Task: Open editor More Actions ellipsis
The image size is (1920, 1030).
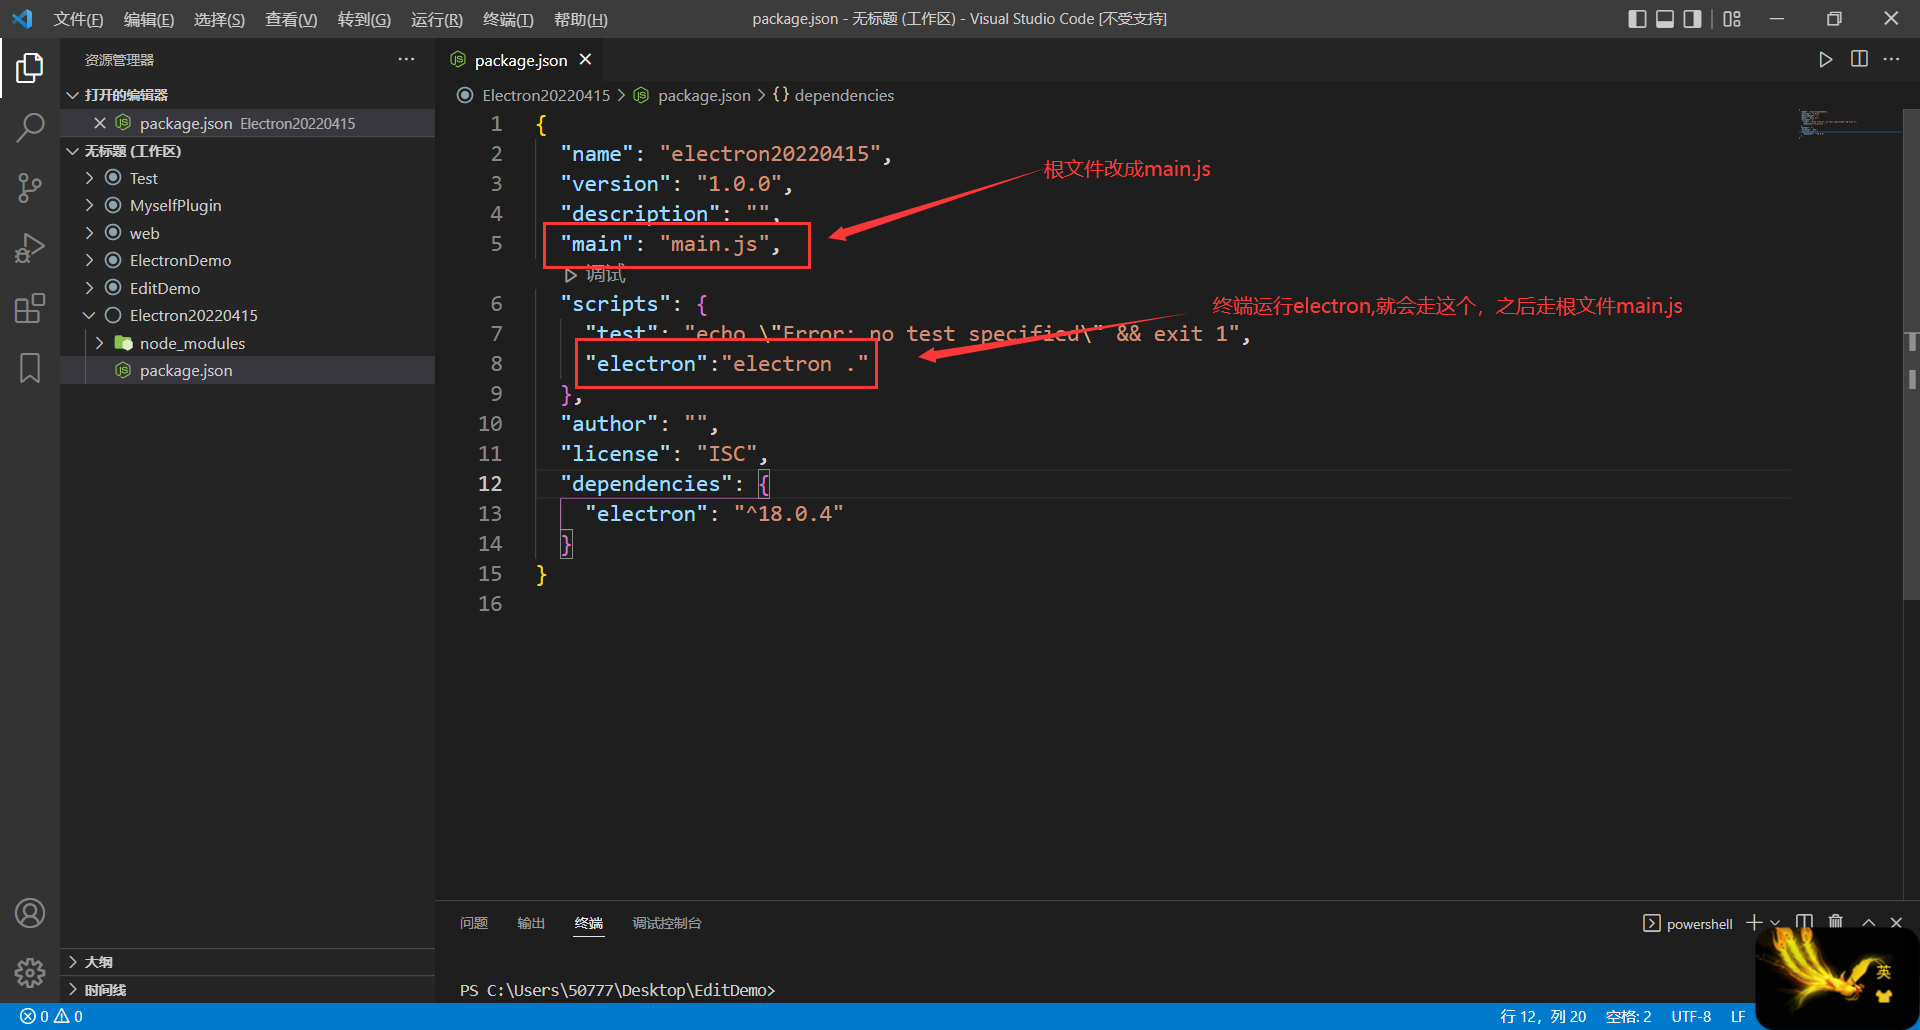Action: [1891, 59]
